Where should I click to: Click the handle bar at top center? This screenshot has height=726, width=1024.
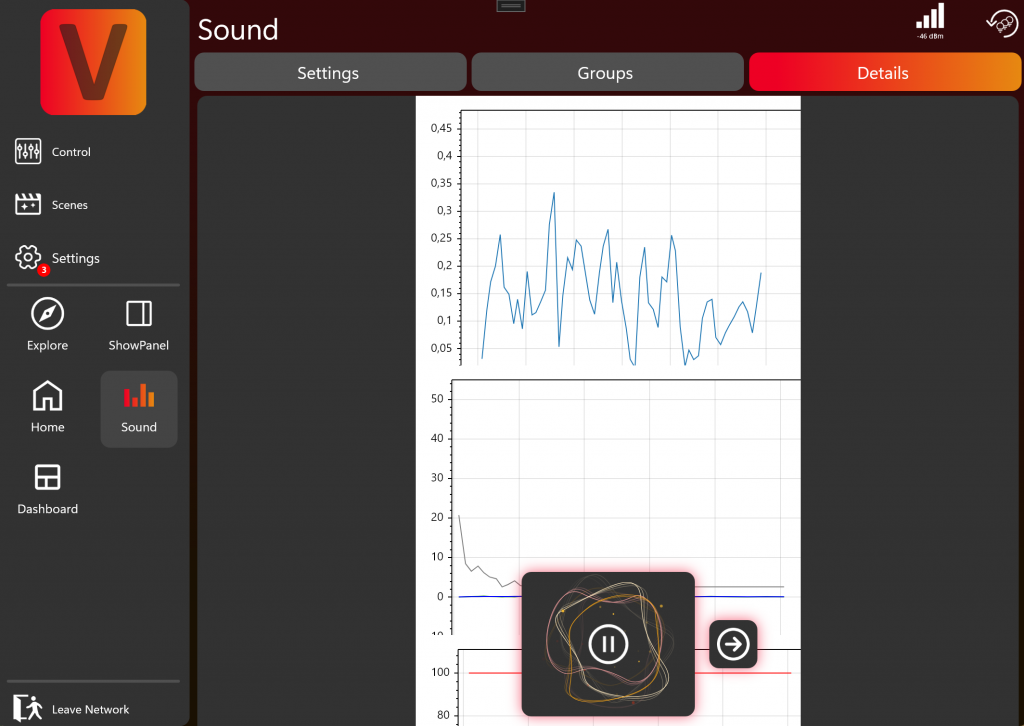coord(510,6)
